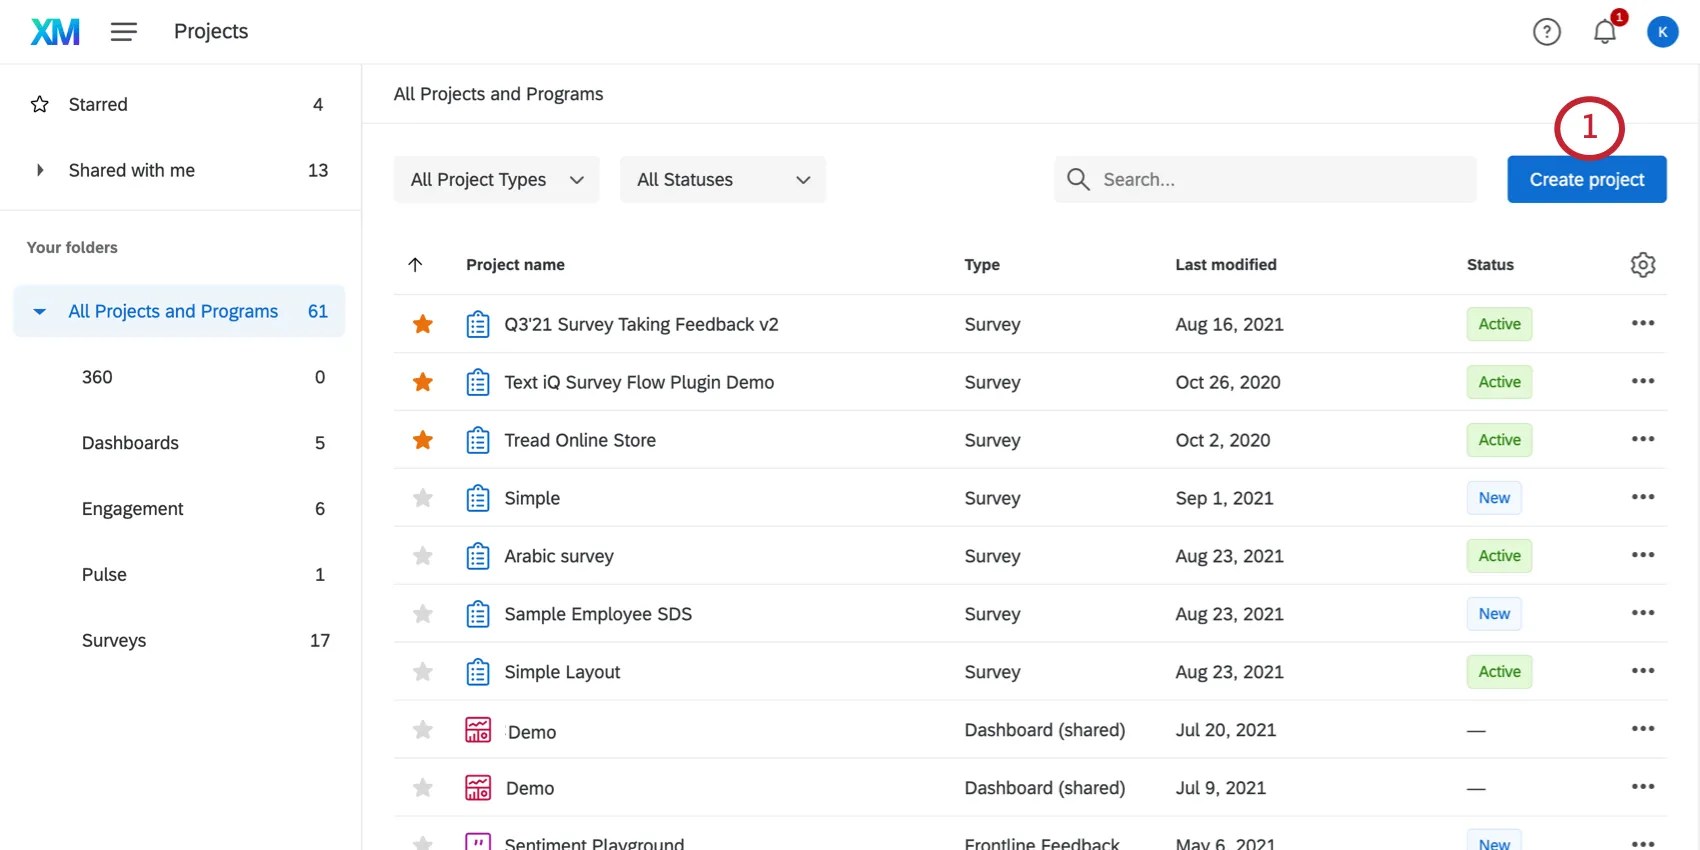The height and width of the screenshot is (850, 1700).
Task: Open the All Project Types dropdown
Action: (496, 180)
